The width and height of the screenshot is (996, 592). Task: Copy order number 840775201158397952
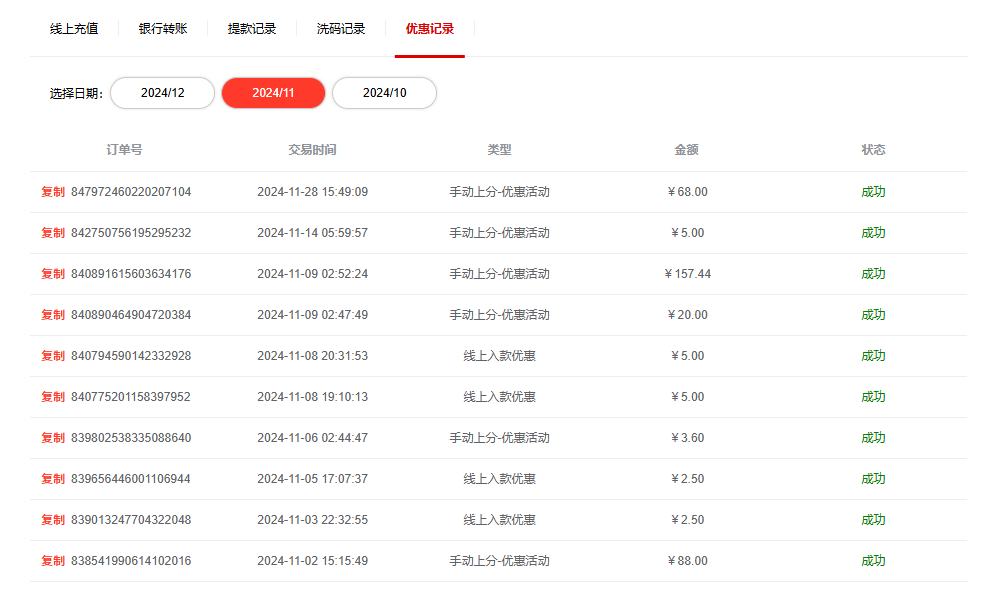[x=53, y=397]
